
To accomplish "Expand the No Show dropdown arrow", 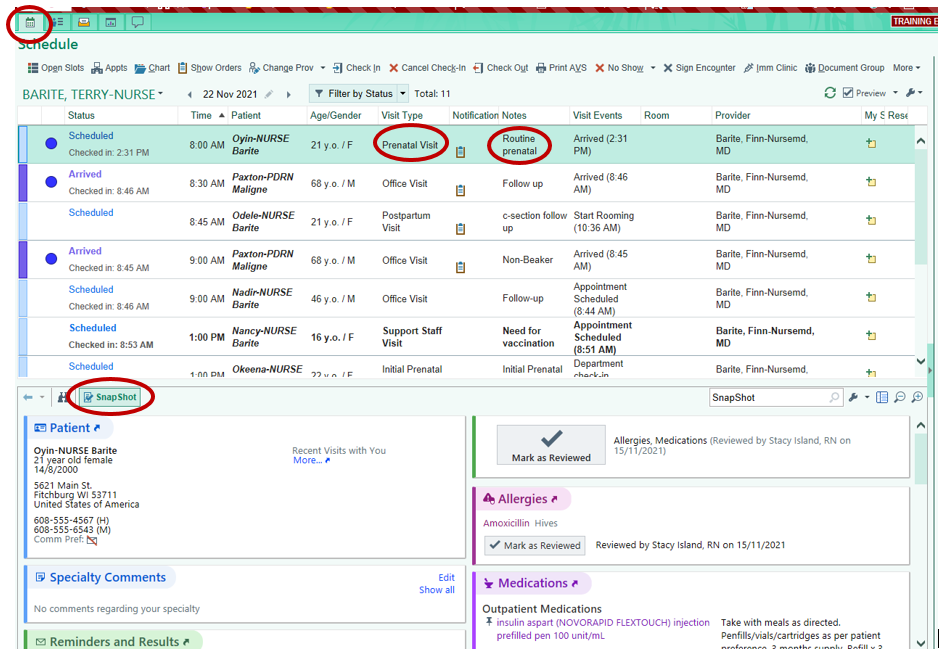I will (653, 68).
